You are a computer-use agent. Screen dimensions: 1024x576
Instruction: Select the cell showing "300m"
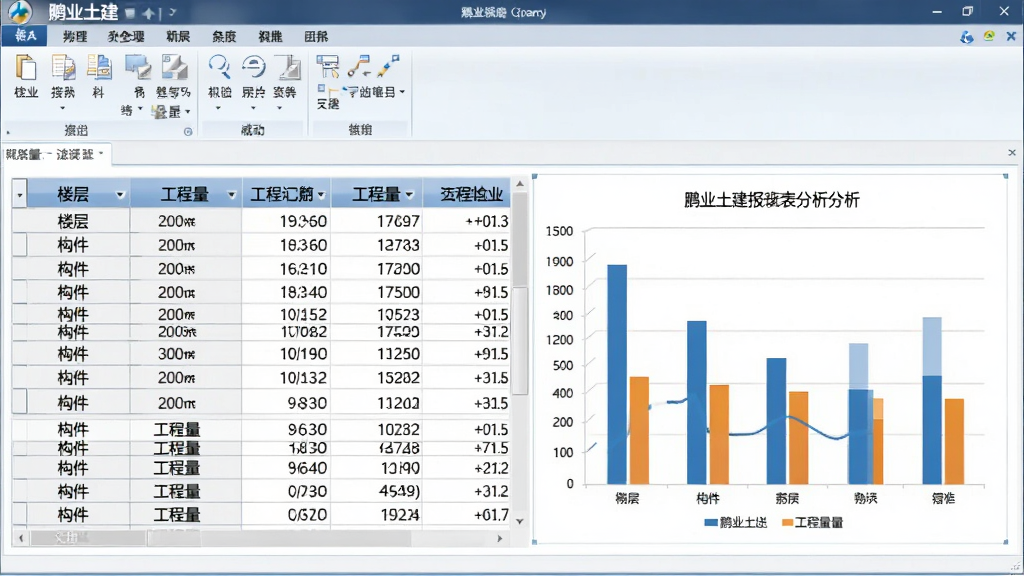[185, 354]
